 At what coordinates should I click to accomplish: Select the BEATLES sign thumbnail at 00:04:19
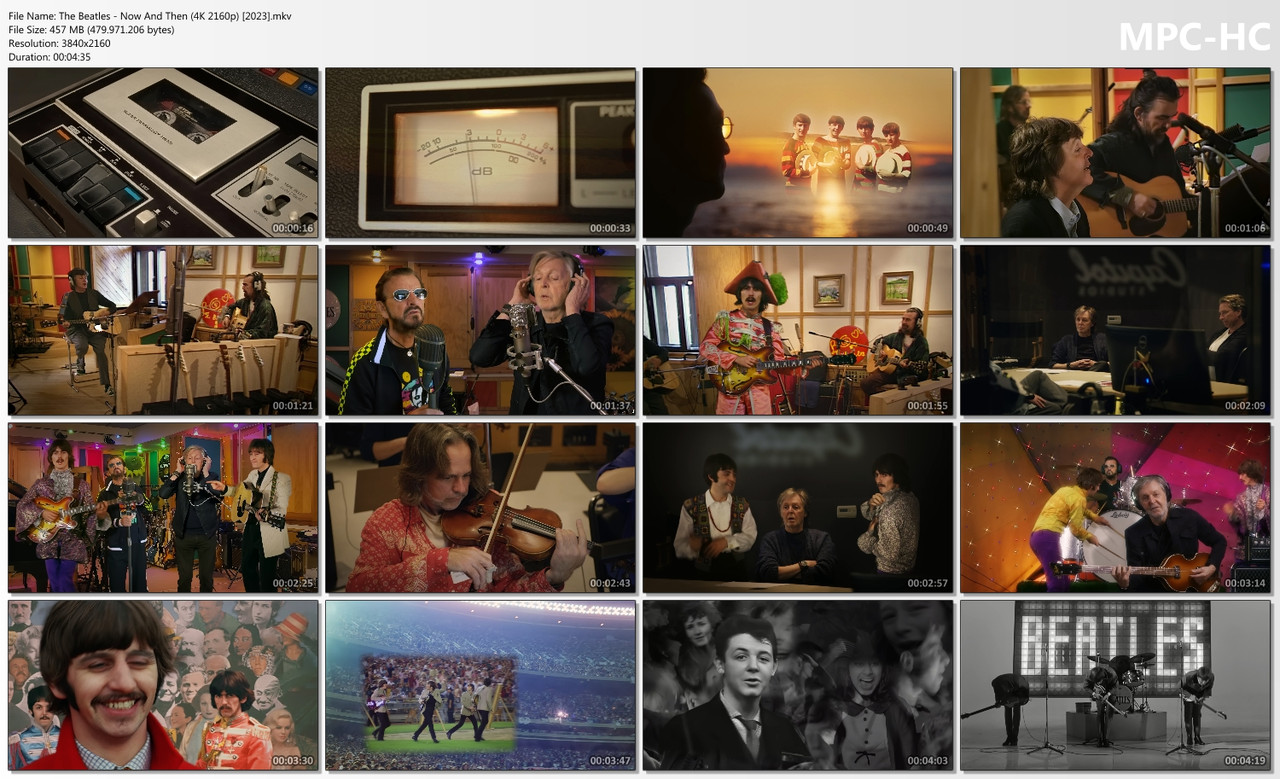point(1115,685)
